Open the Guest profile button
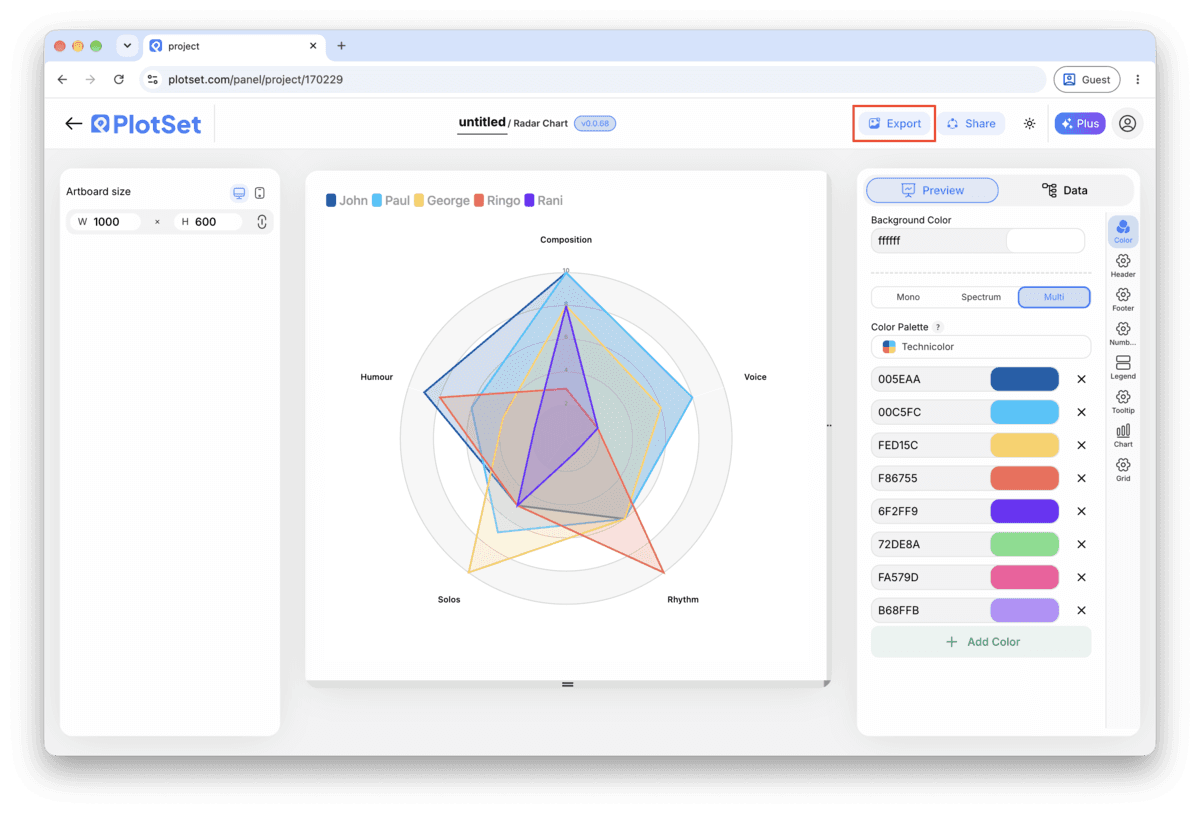 click(1086, 79)
